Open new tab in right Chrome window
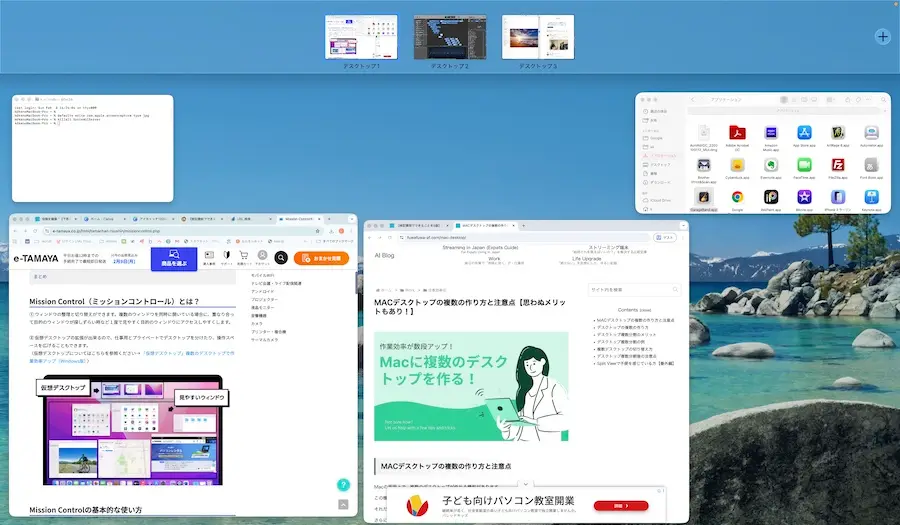 click(x=523, y=225)
